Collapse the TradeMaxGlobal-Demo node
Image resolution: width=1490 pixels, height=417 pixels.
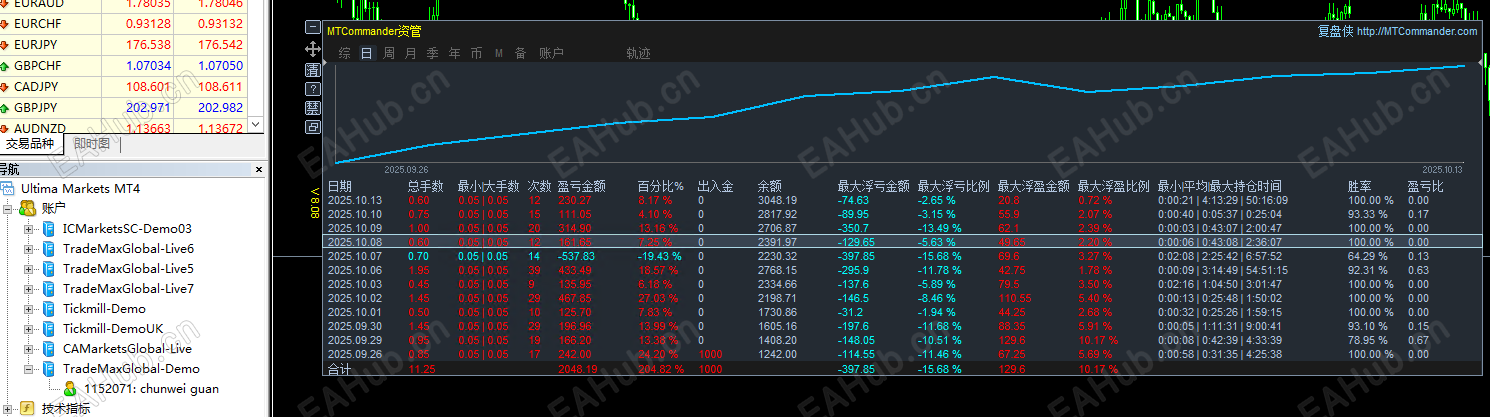(x=28, y=369)
